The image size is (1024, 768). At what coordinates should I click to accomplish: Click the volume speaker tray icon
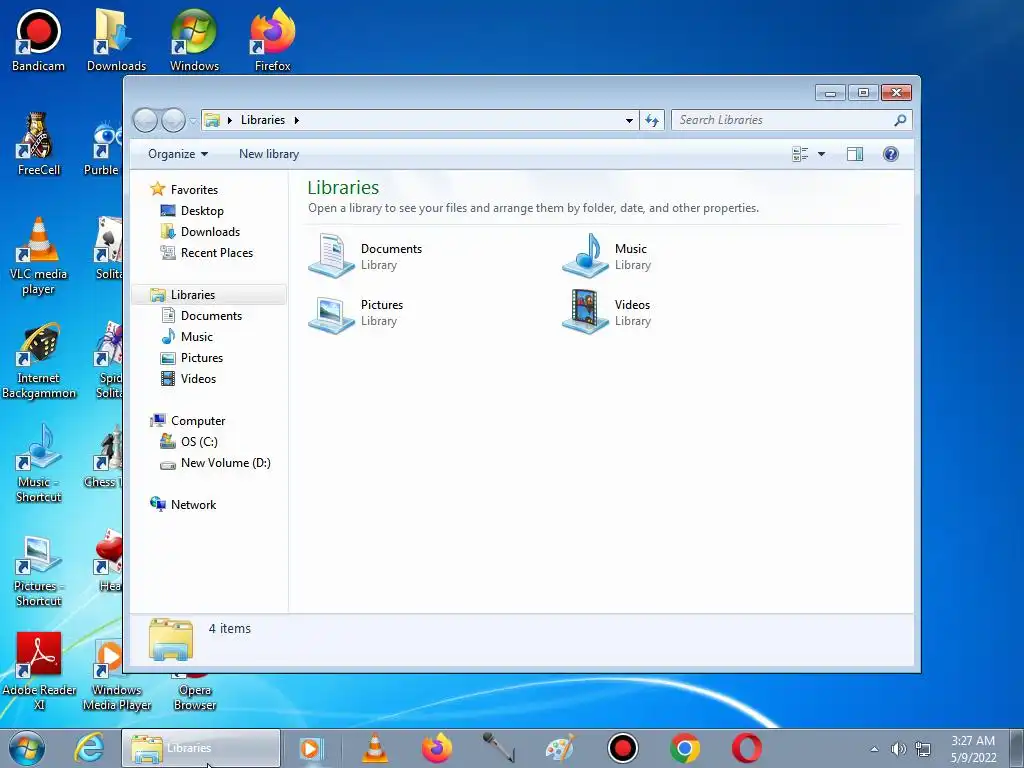899,749
